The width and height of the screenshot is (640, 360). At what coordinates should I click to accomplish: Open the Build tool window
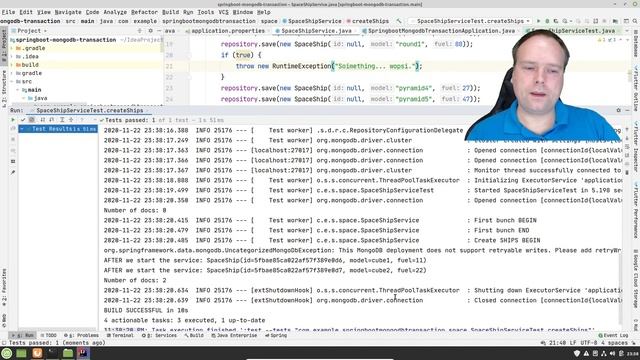tap(194, 336)
